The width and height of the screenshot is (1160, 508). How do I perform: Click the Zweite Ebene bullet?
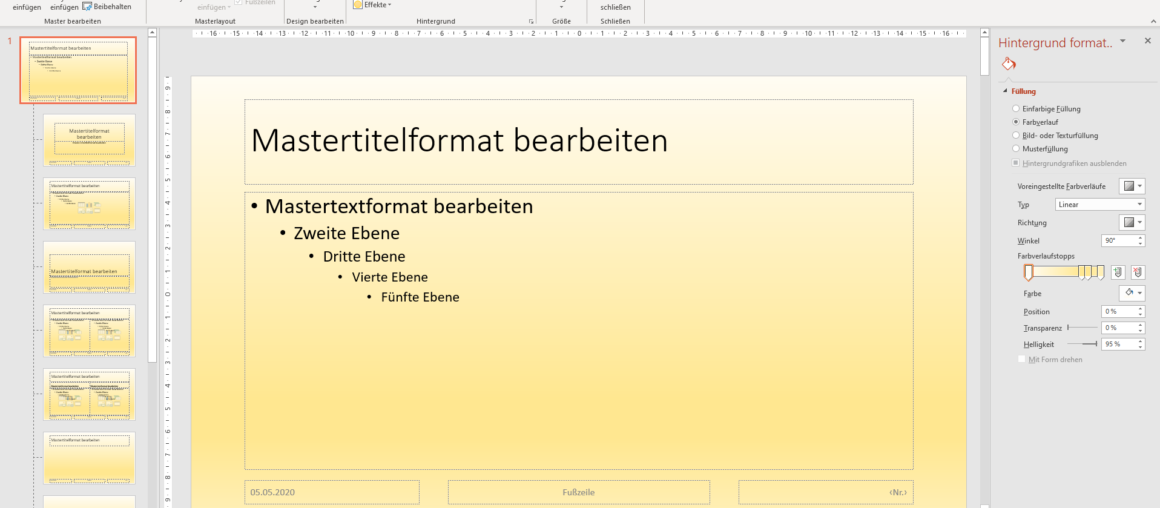(x=346, y=233)
